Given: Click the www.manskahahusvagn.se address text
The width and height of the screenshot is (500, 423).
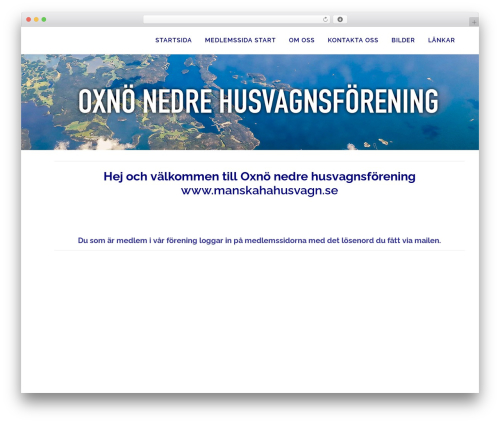Looking at the screenshot, I should [x=259, y=191].
